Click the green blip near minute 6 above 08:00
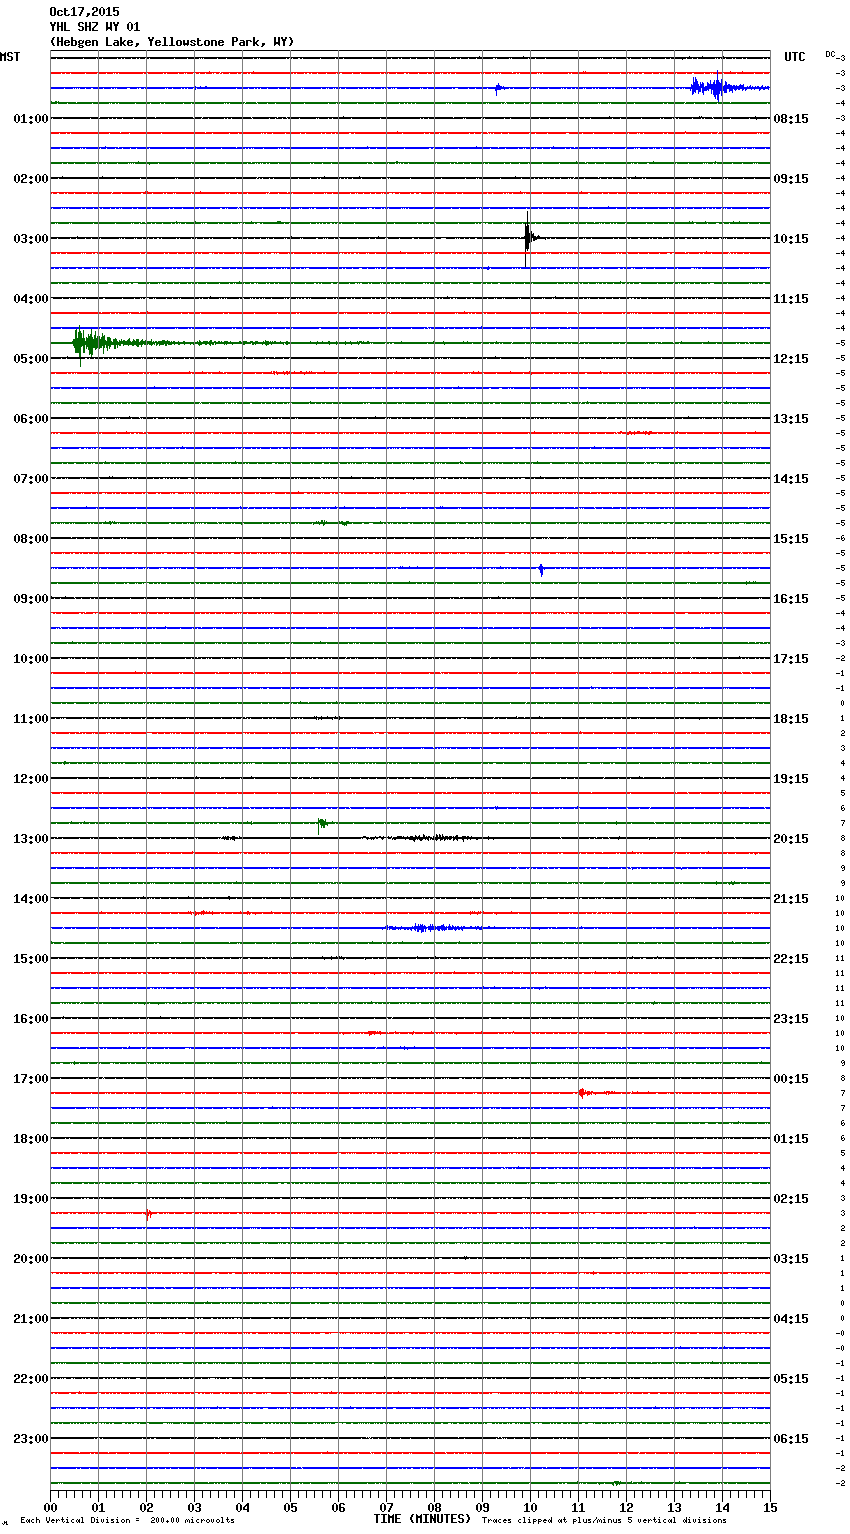This screenshot has width=850, height=1534. click(332, 523)
